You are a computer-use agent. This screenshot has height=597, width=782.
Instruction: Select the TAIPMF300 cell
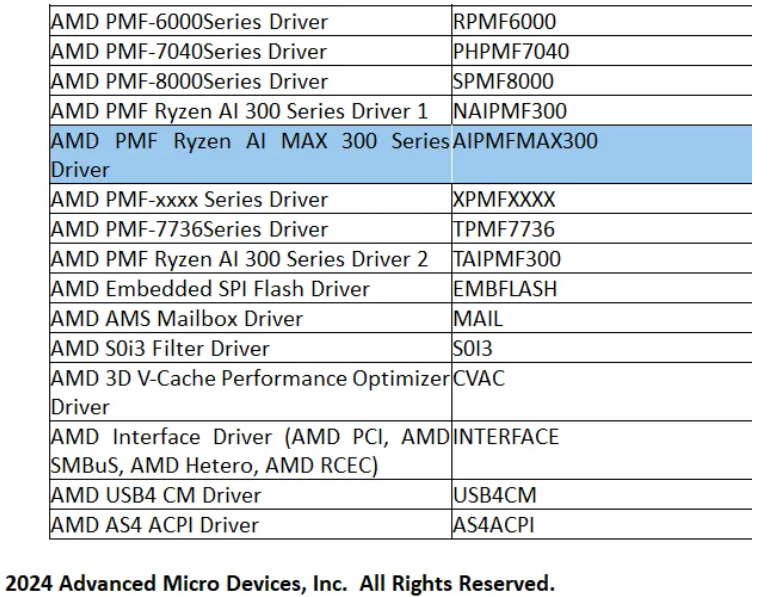[507, 260]
